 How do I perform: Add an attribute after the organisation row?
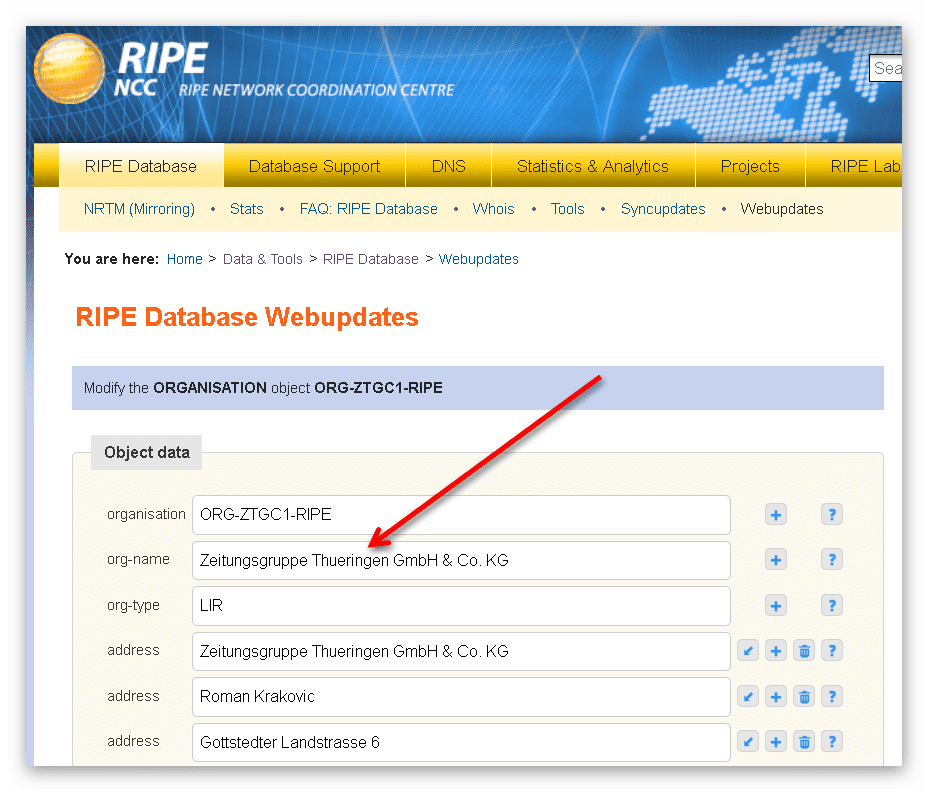775,514
